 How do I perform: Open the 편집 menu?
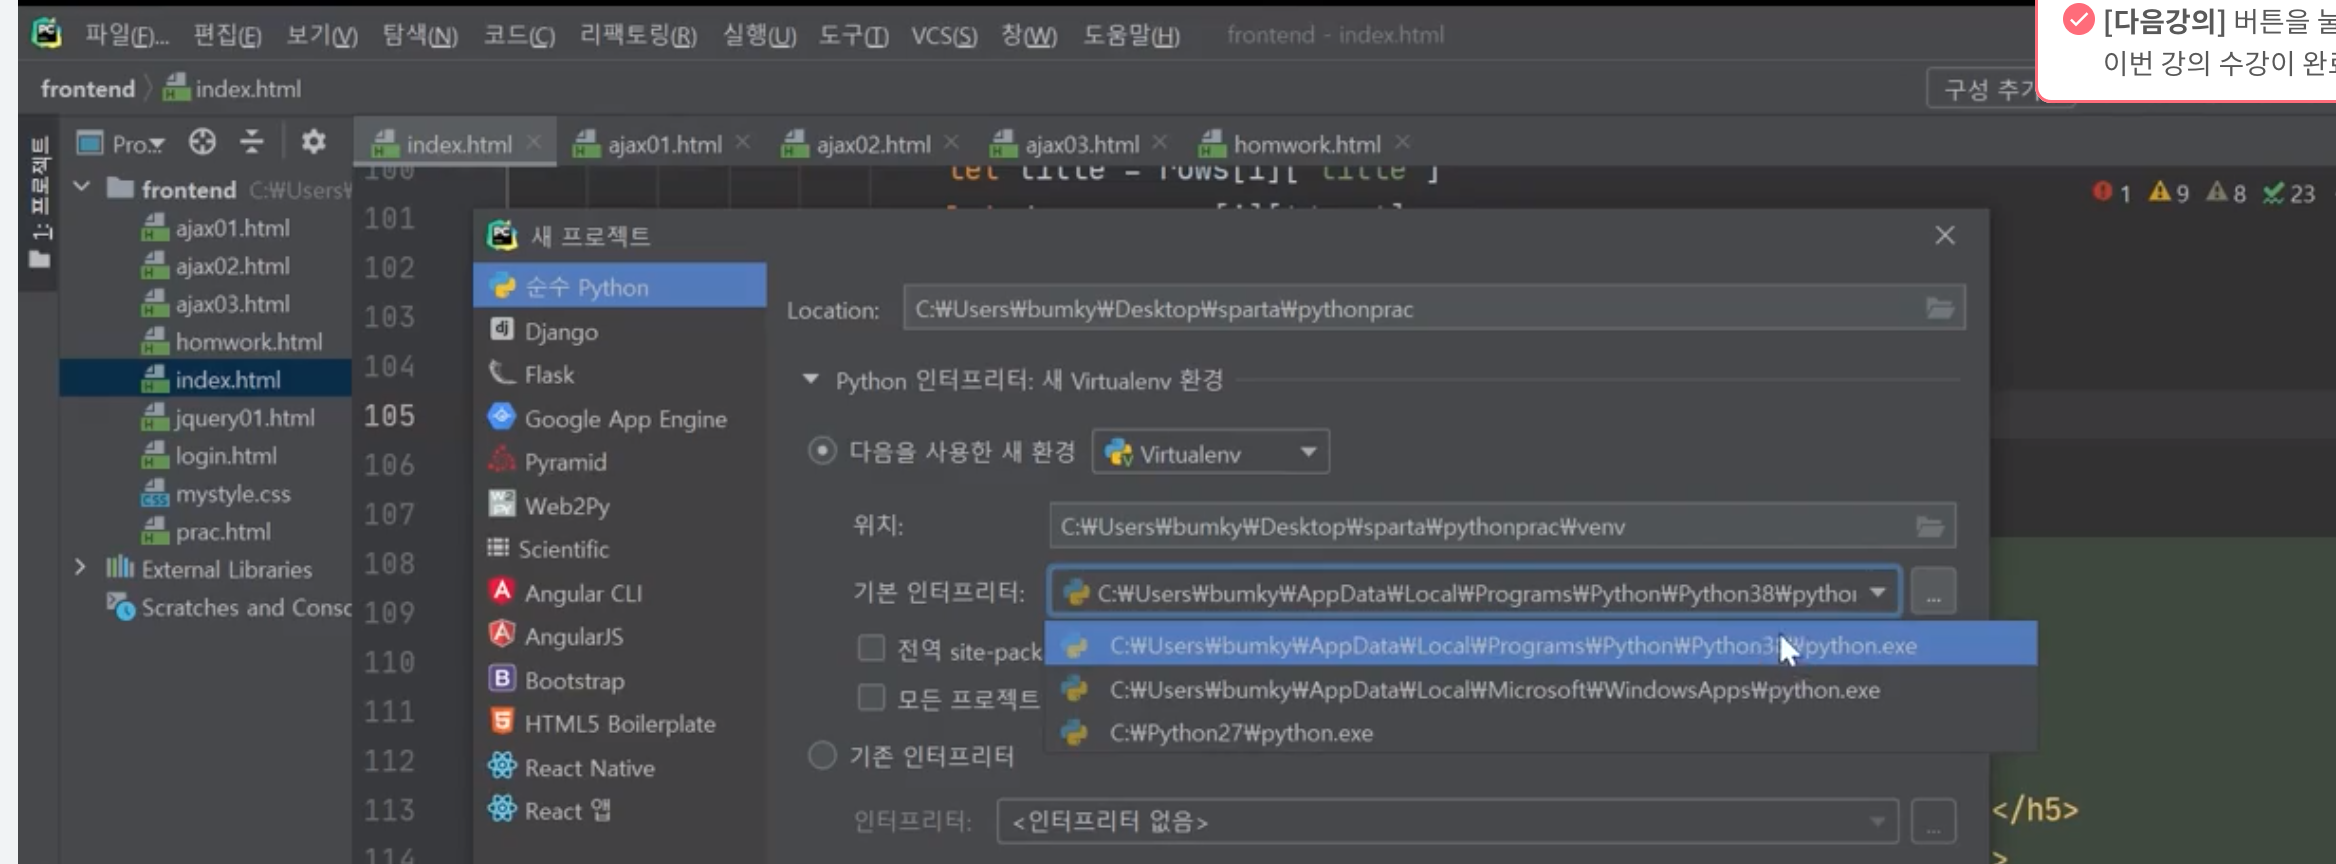point(227,35)
